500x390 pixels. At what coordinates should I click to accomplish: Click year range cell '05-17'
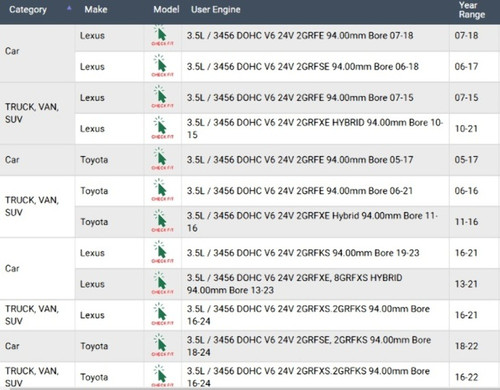(466, 160)
